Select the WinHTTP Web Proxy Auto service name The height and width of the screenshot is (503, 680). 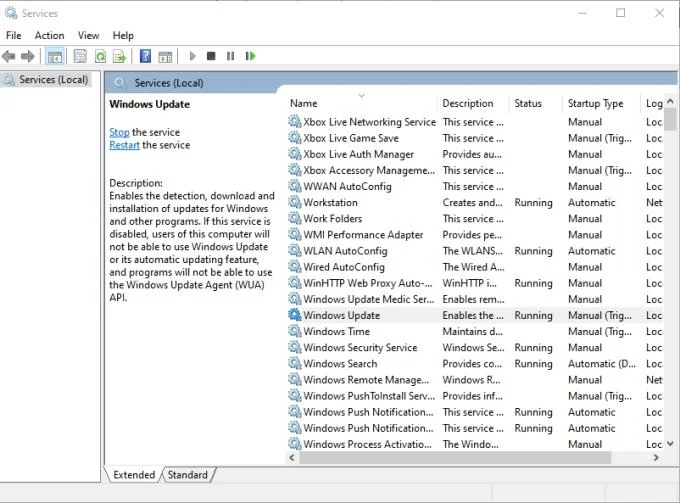coord(368,283)
